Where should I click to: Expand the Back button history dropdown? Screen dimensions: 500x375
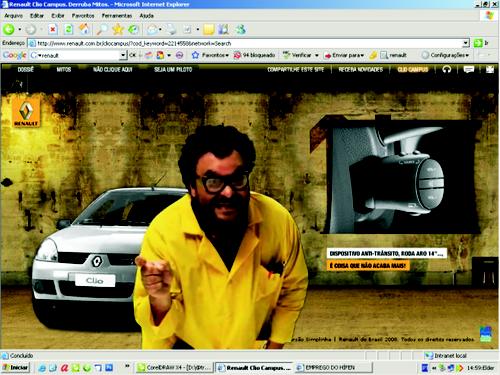pyautogui.click(x=20, y=29)
